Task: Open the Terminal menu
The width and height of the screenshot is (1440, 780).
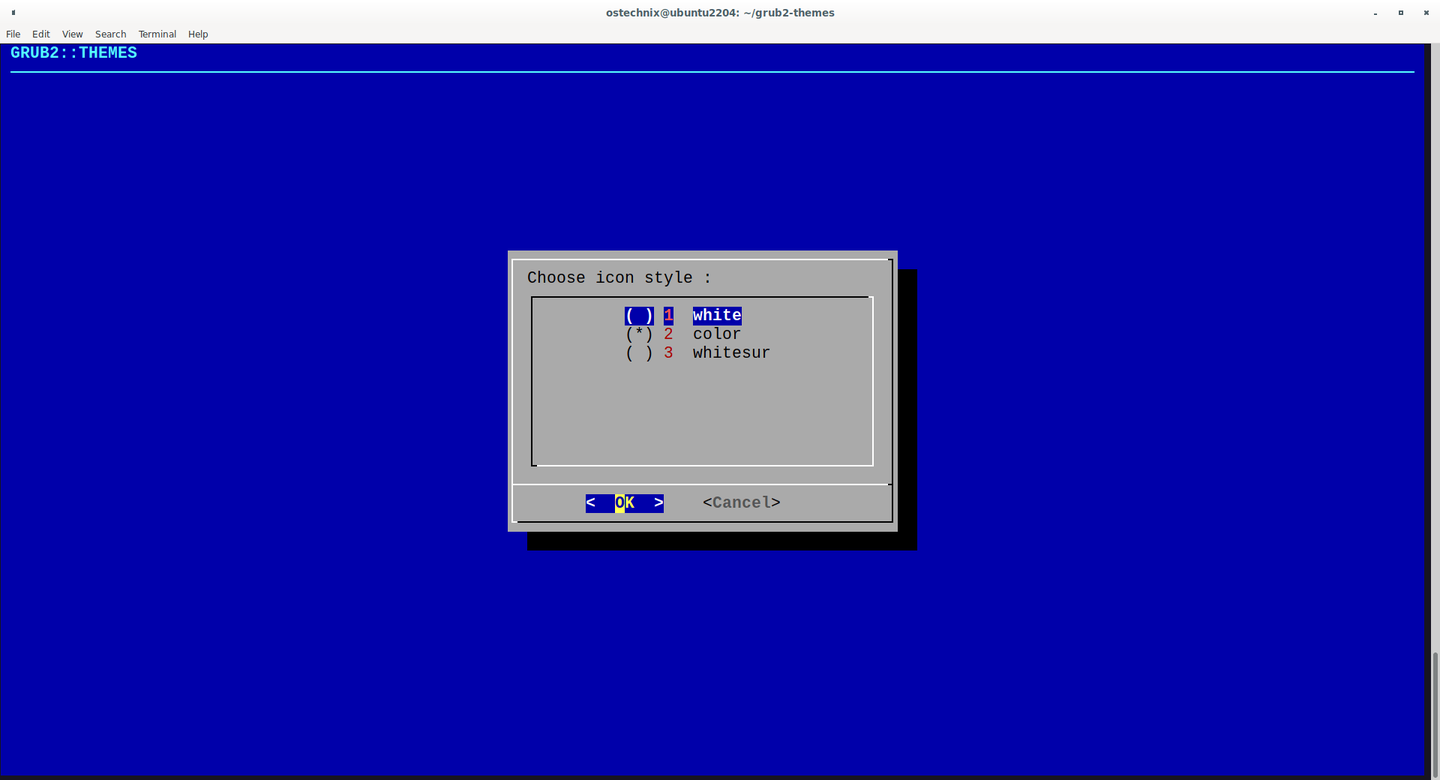Action: 157,34
